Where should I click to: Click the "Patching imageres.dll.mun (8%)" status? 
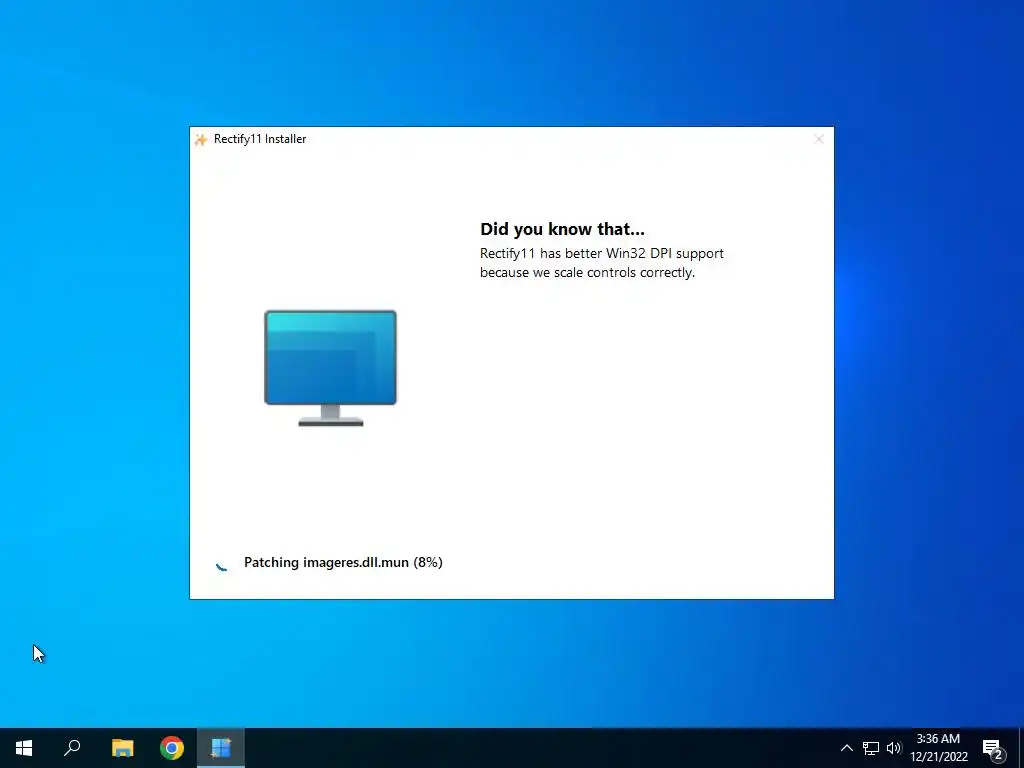tap(343, 562)
